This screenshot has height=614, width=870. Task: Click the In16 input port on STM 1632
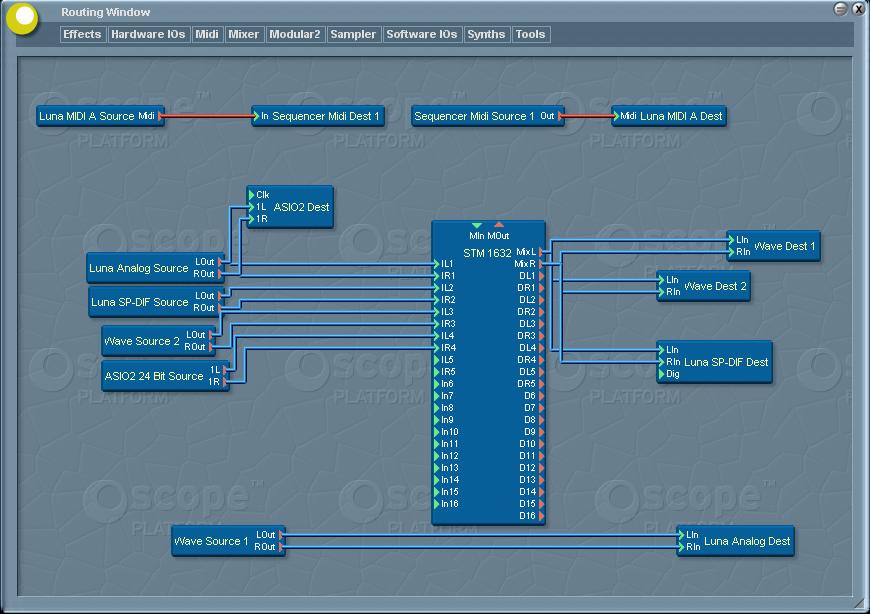437,504
